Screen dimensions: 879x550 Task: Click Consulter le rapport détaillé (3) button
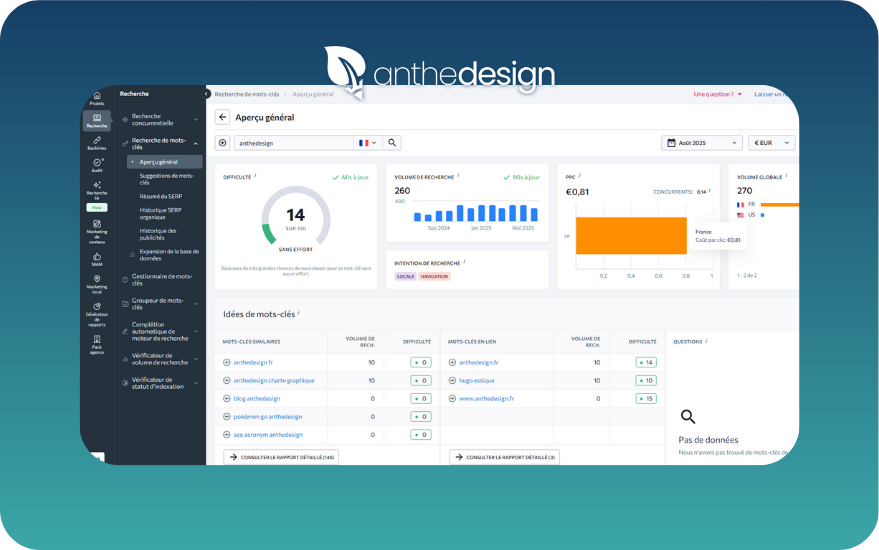coord(505,457)
